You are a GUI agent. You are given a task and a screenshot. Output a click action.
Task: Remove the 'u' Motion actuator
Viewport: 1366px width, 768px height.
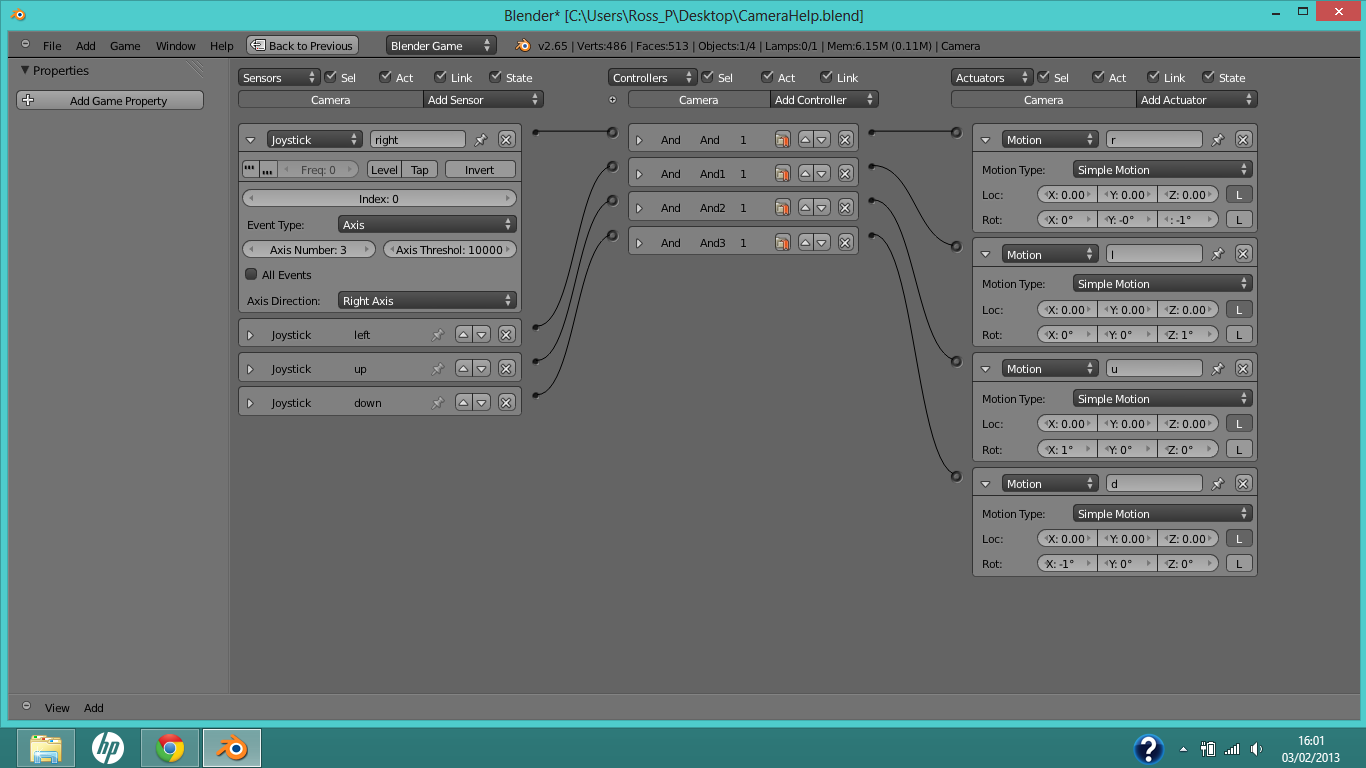[1243, 369]
